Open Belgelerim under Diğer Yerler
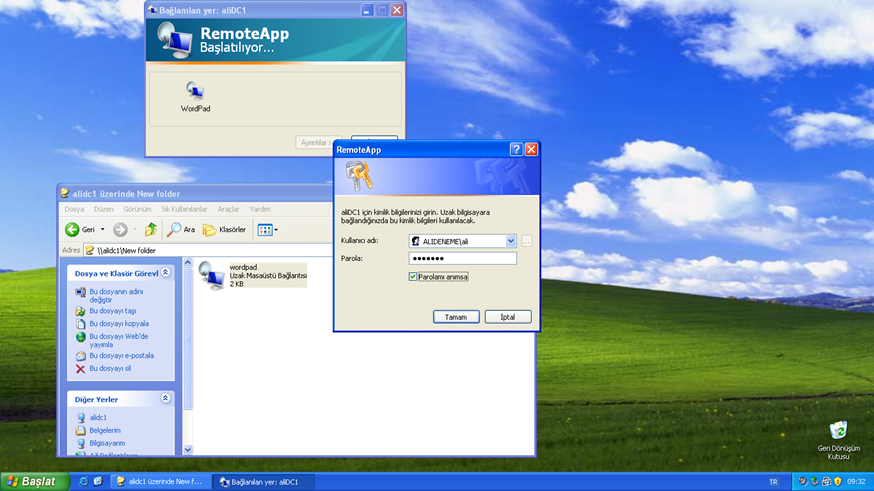 click(105, 430)
